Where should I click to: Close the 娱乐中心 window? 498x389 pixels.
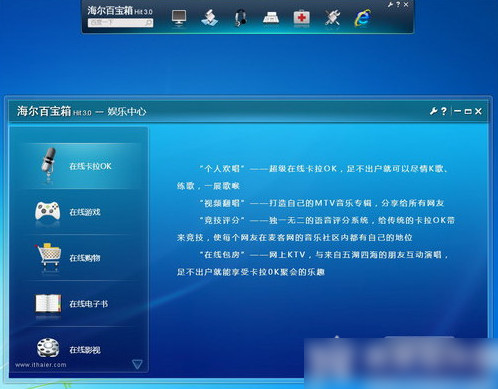tap(478, 111)
